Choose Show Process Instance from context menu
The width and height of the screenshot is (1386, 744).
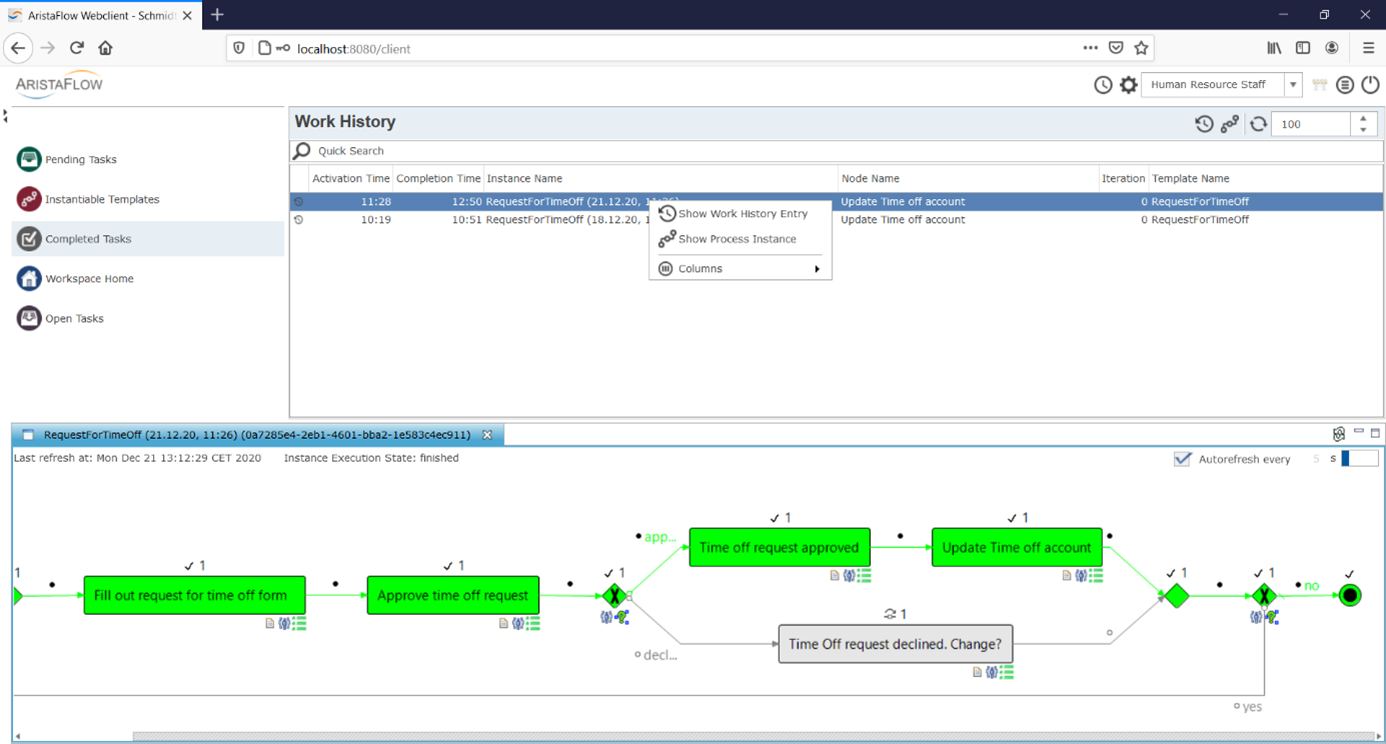(x=740, y=239)
